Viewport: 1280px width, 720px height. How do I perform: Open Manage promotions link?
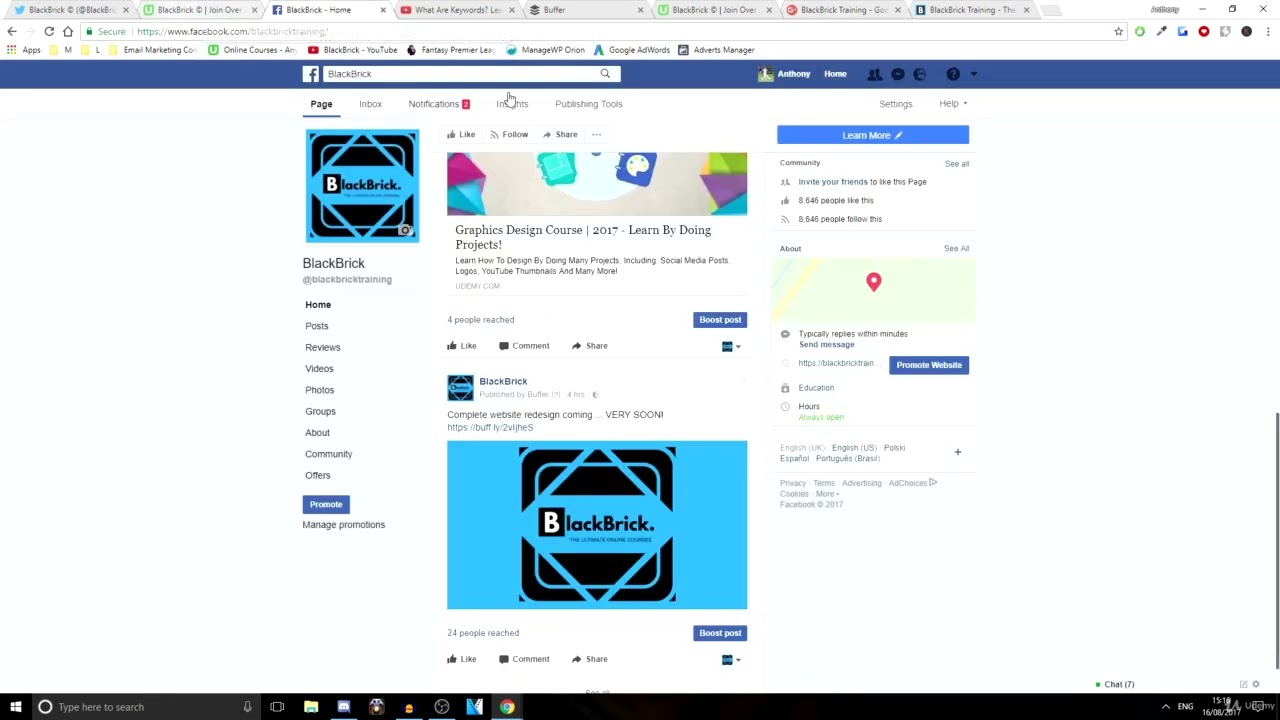click(x=344, y=525)
